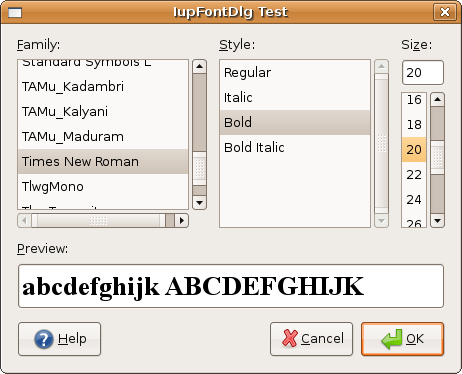Screen dimensions: 462x374
Task: Click the Style list scroll-up arrow
Action: pos(381,66)
